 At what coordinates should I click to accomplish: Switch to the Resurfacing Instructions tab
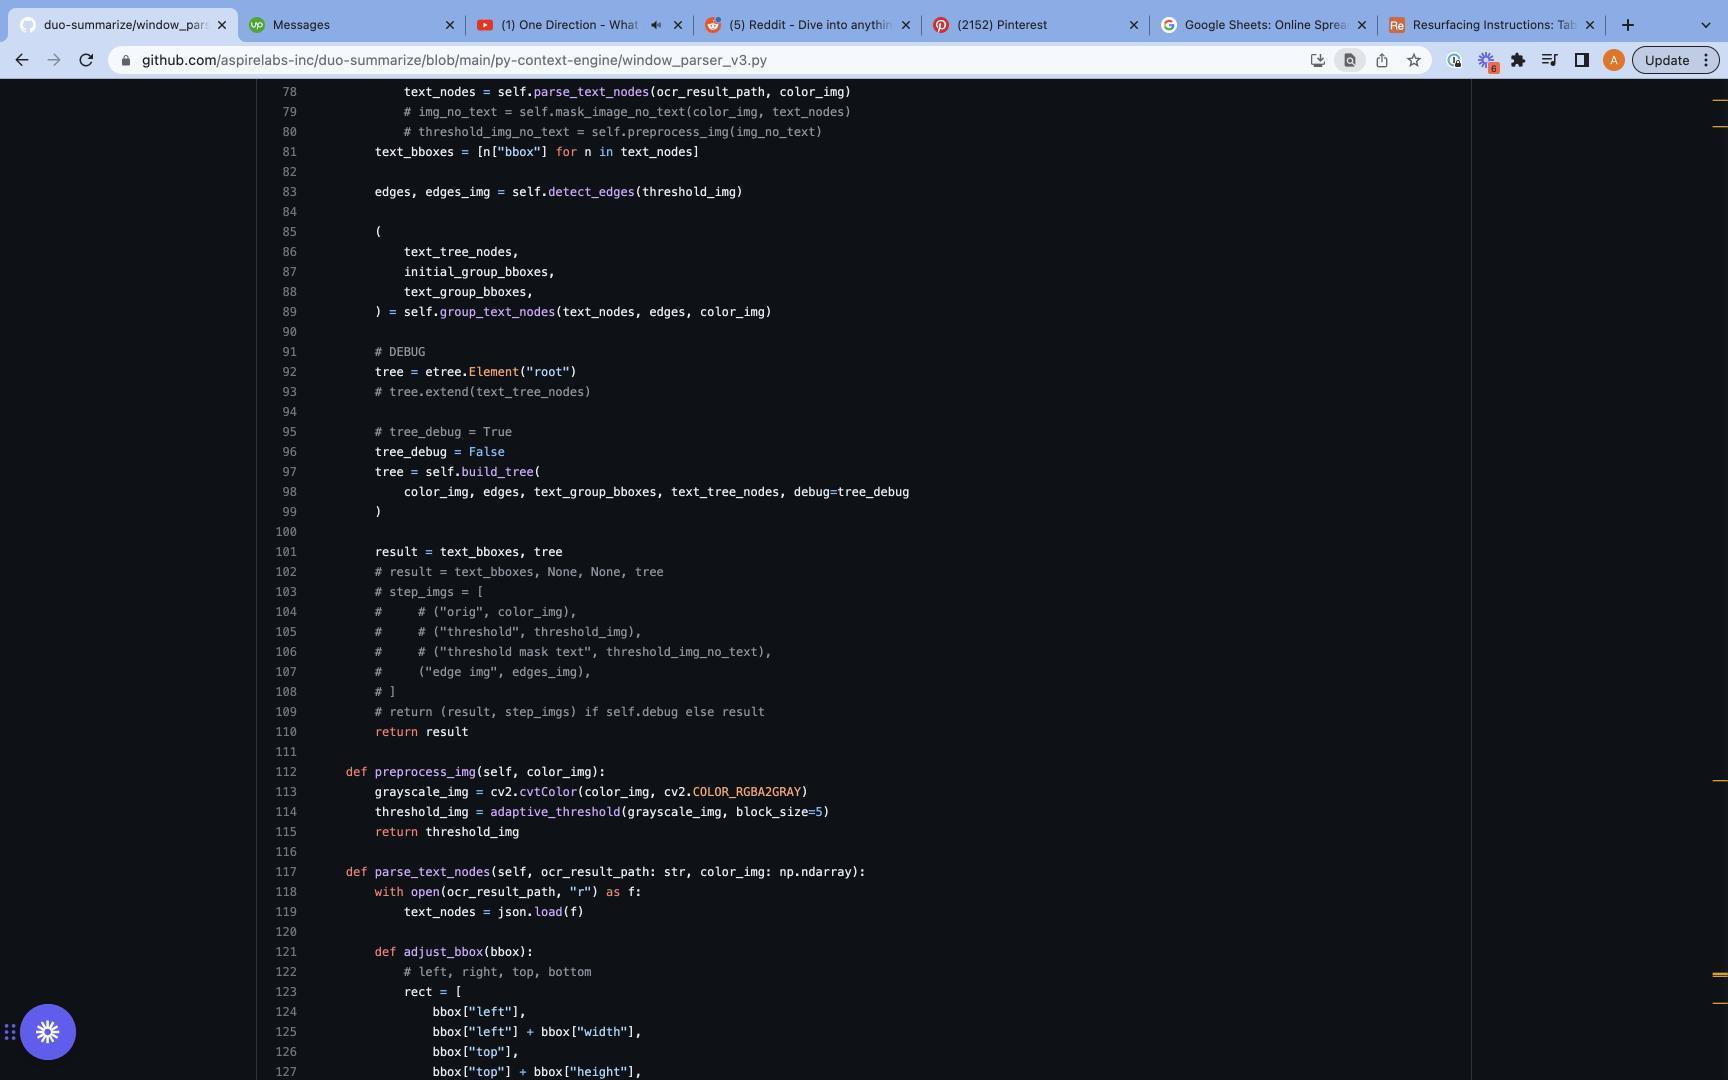(1492, 25)
